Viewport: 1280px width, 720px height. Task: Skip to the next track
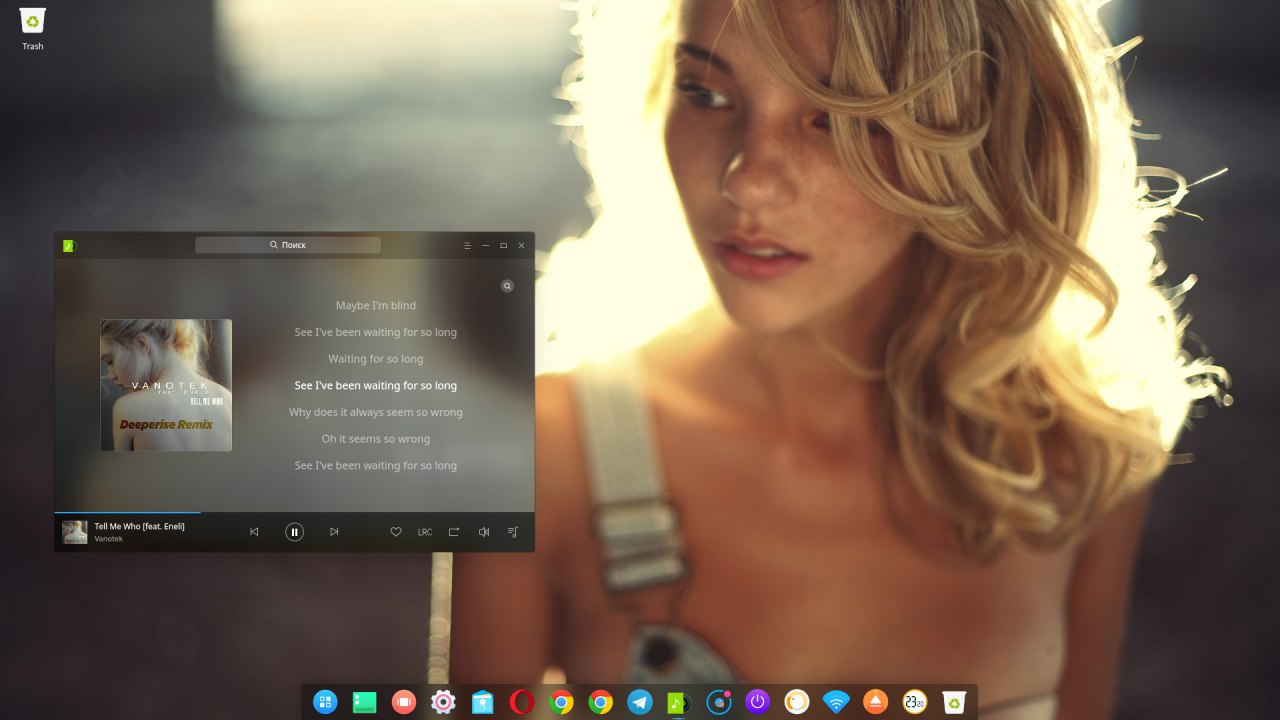point(334,532)
